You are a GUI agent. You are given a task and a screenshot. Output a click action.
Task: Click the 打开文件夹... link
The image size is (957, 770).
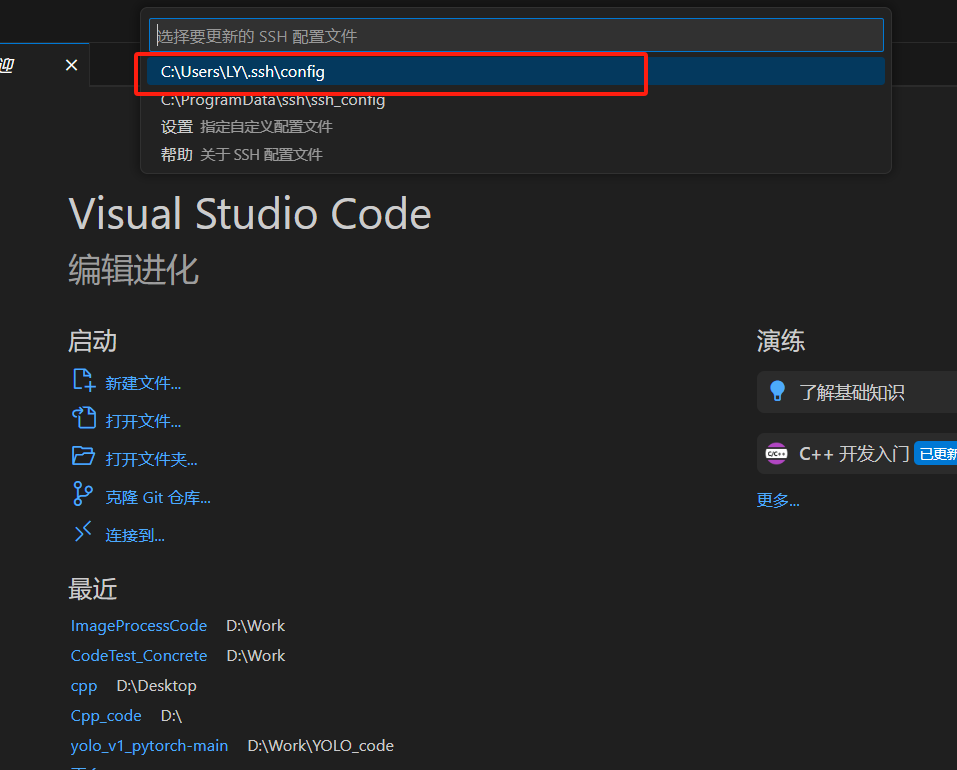(x=151, y=459)
